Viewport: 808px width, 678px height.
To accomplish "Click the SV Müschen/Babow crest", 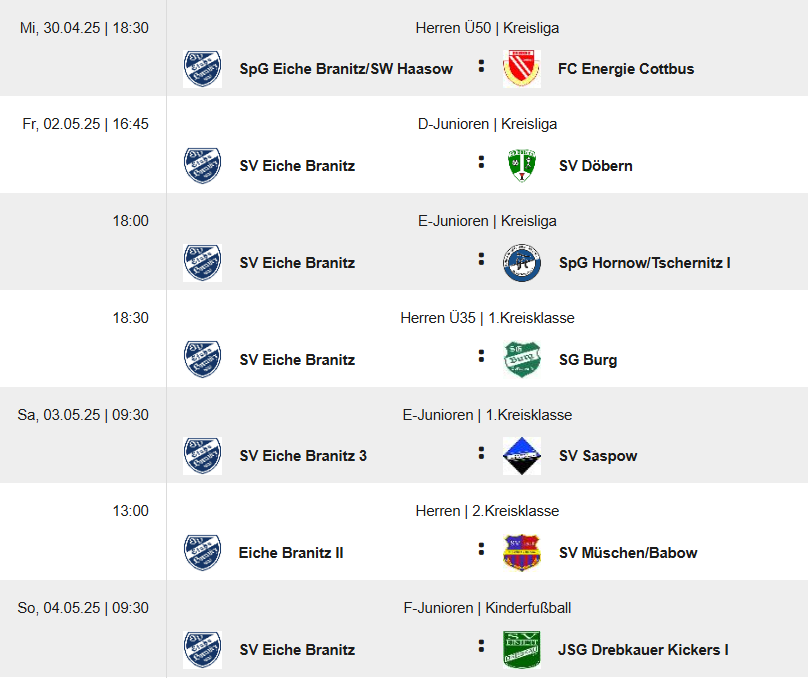I will pyautogui.click(x=522, y=553).
